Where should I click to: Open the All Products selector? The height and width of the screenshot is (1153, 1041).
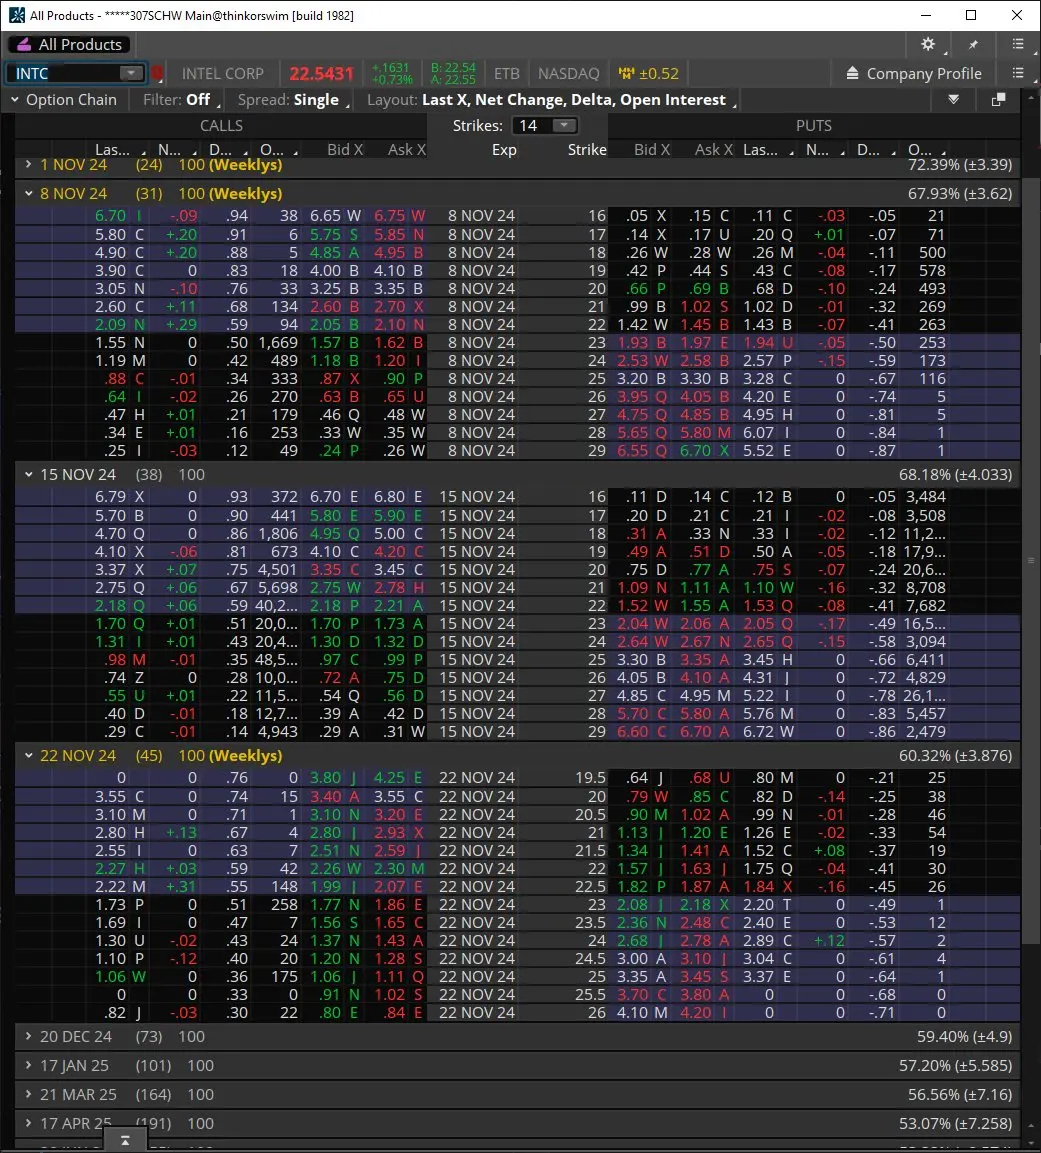click(x=70, y=44)
